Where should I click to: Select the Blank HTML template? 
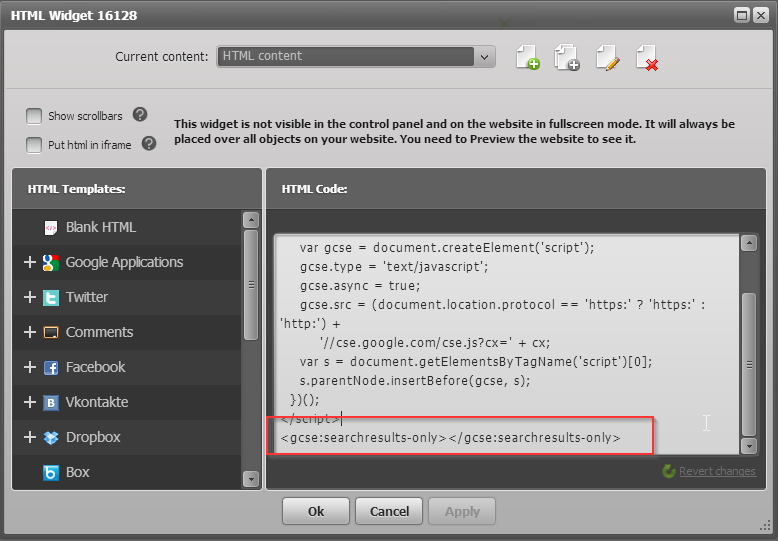101,227
